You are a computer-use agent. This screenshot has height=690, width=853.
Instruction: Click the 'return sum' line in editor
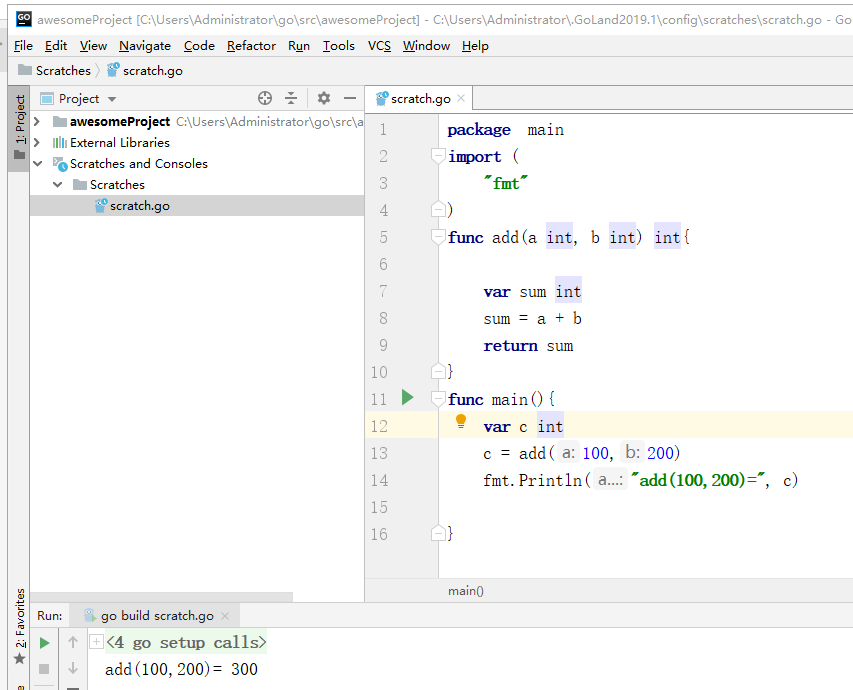[x=528, y=346]
